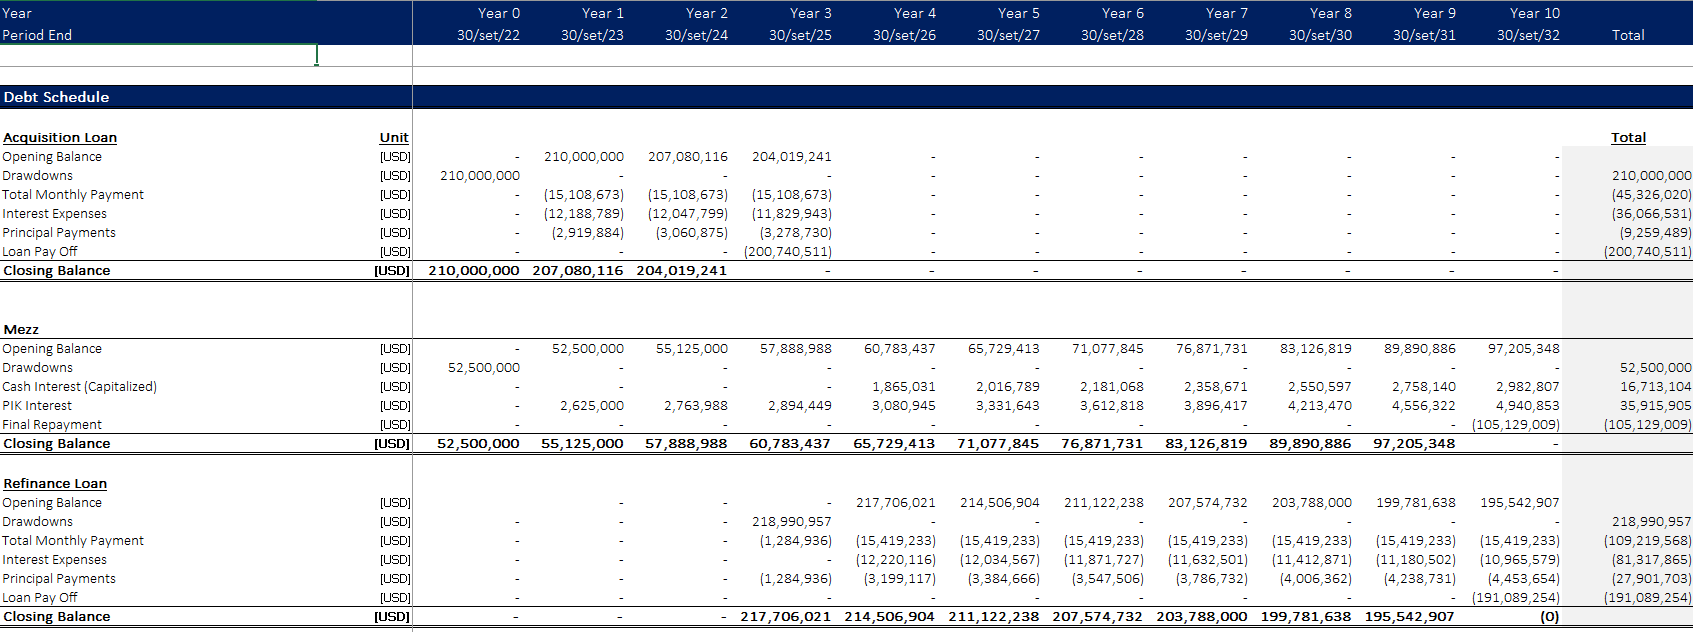Click the 'Total' header in top row

[1628, 35]
